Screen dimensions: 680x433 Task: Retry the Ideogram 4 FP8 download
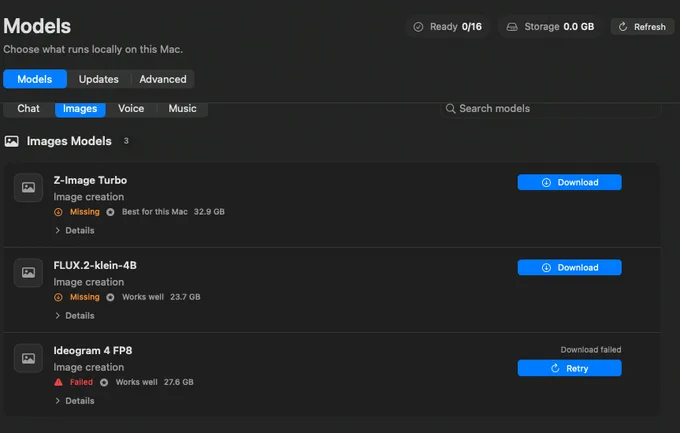click(x=569, y=368)
